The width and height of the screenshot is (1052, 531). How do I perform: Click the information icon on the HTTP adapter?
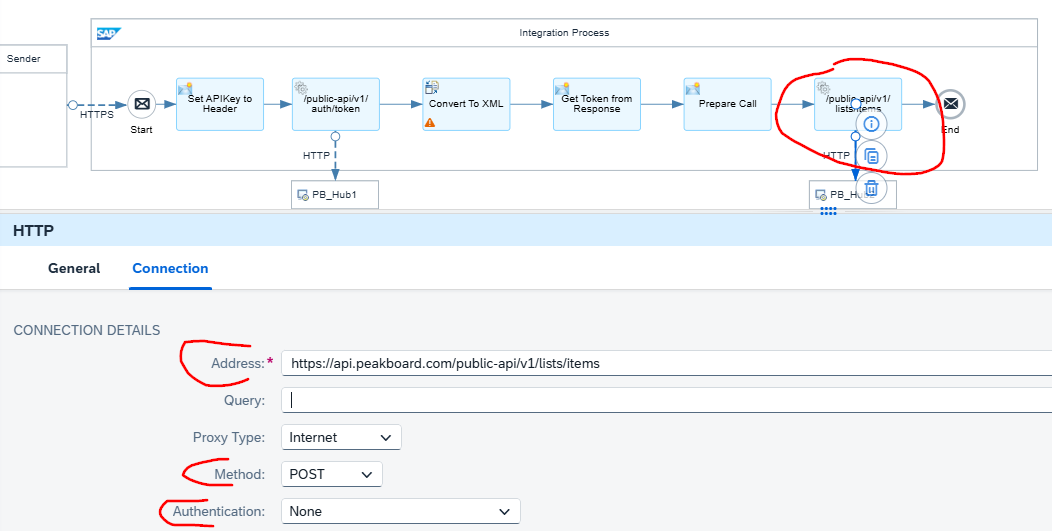tap(871, 124)
